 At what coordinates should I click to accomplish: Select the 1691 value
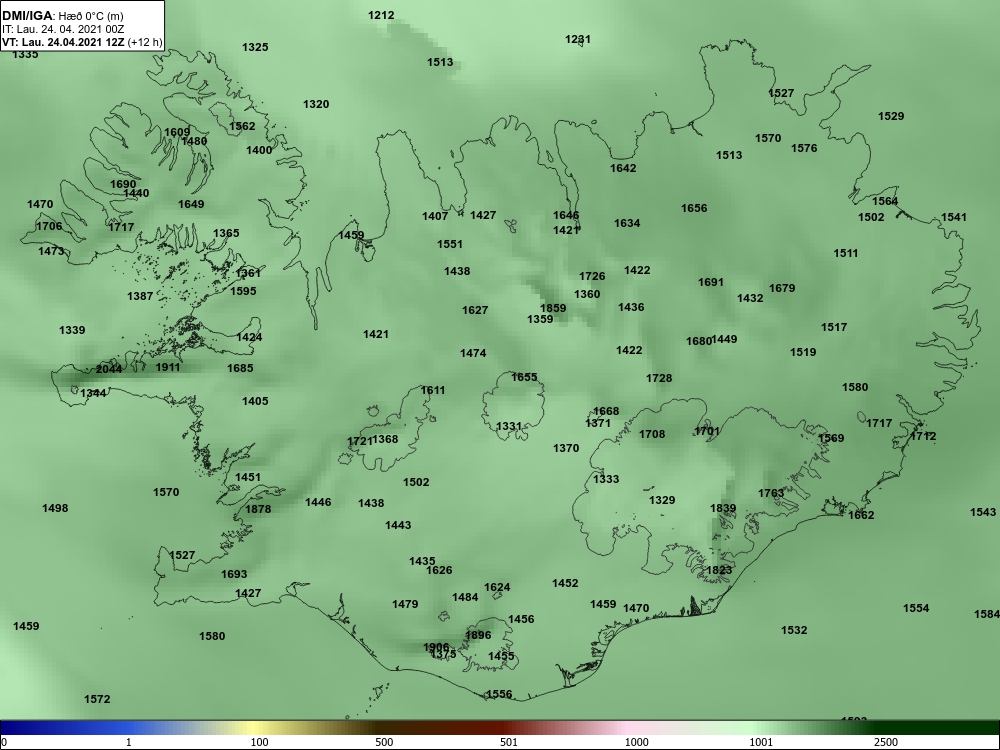[x=711, y=283]
